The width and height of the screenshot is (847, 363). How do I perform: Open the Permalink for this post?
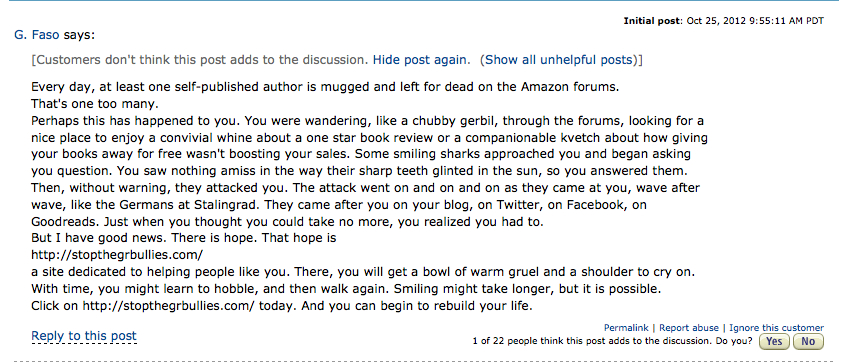[x=626, y=328]
